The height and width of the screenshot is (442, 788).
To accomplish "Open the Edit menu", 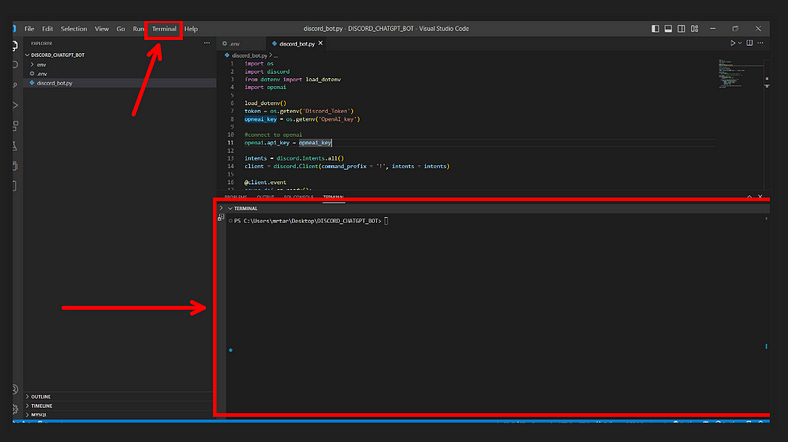I will point(47,29).
